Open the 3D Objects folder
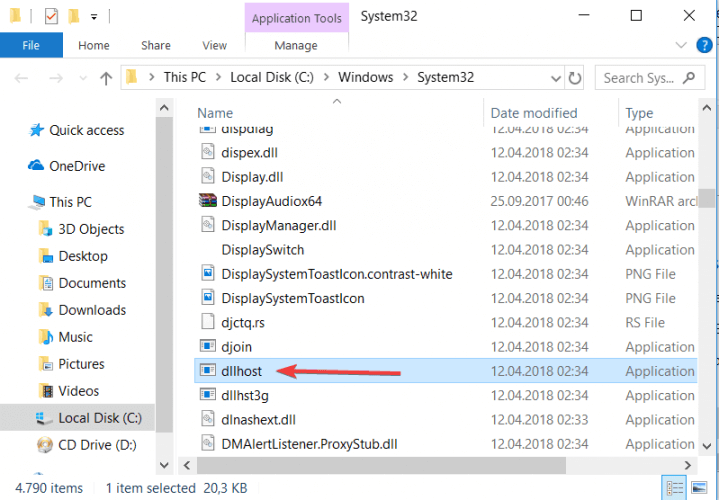 coord(82,229)
